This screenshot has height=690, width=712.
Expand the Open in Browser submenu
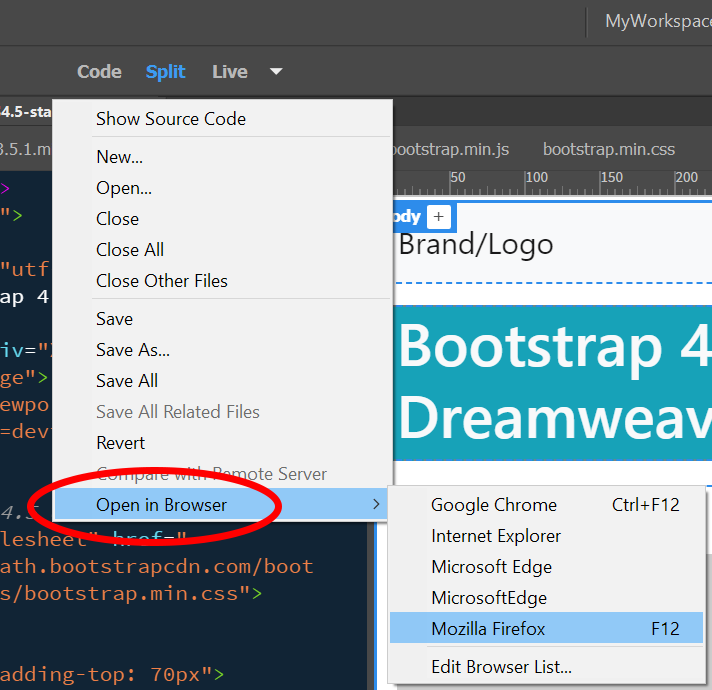[x=221, y=504]
